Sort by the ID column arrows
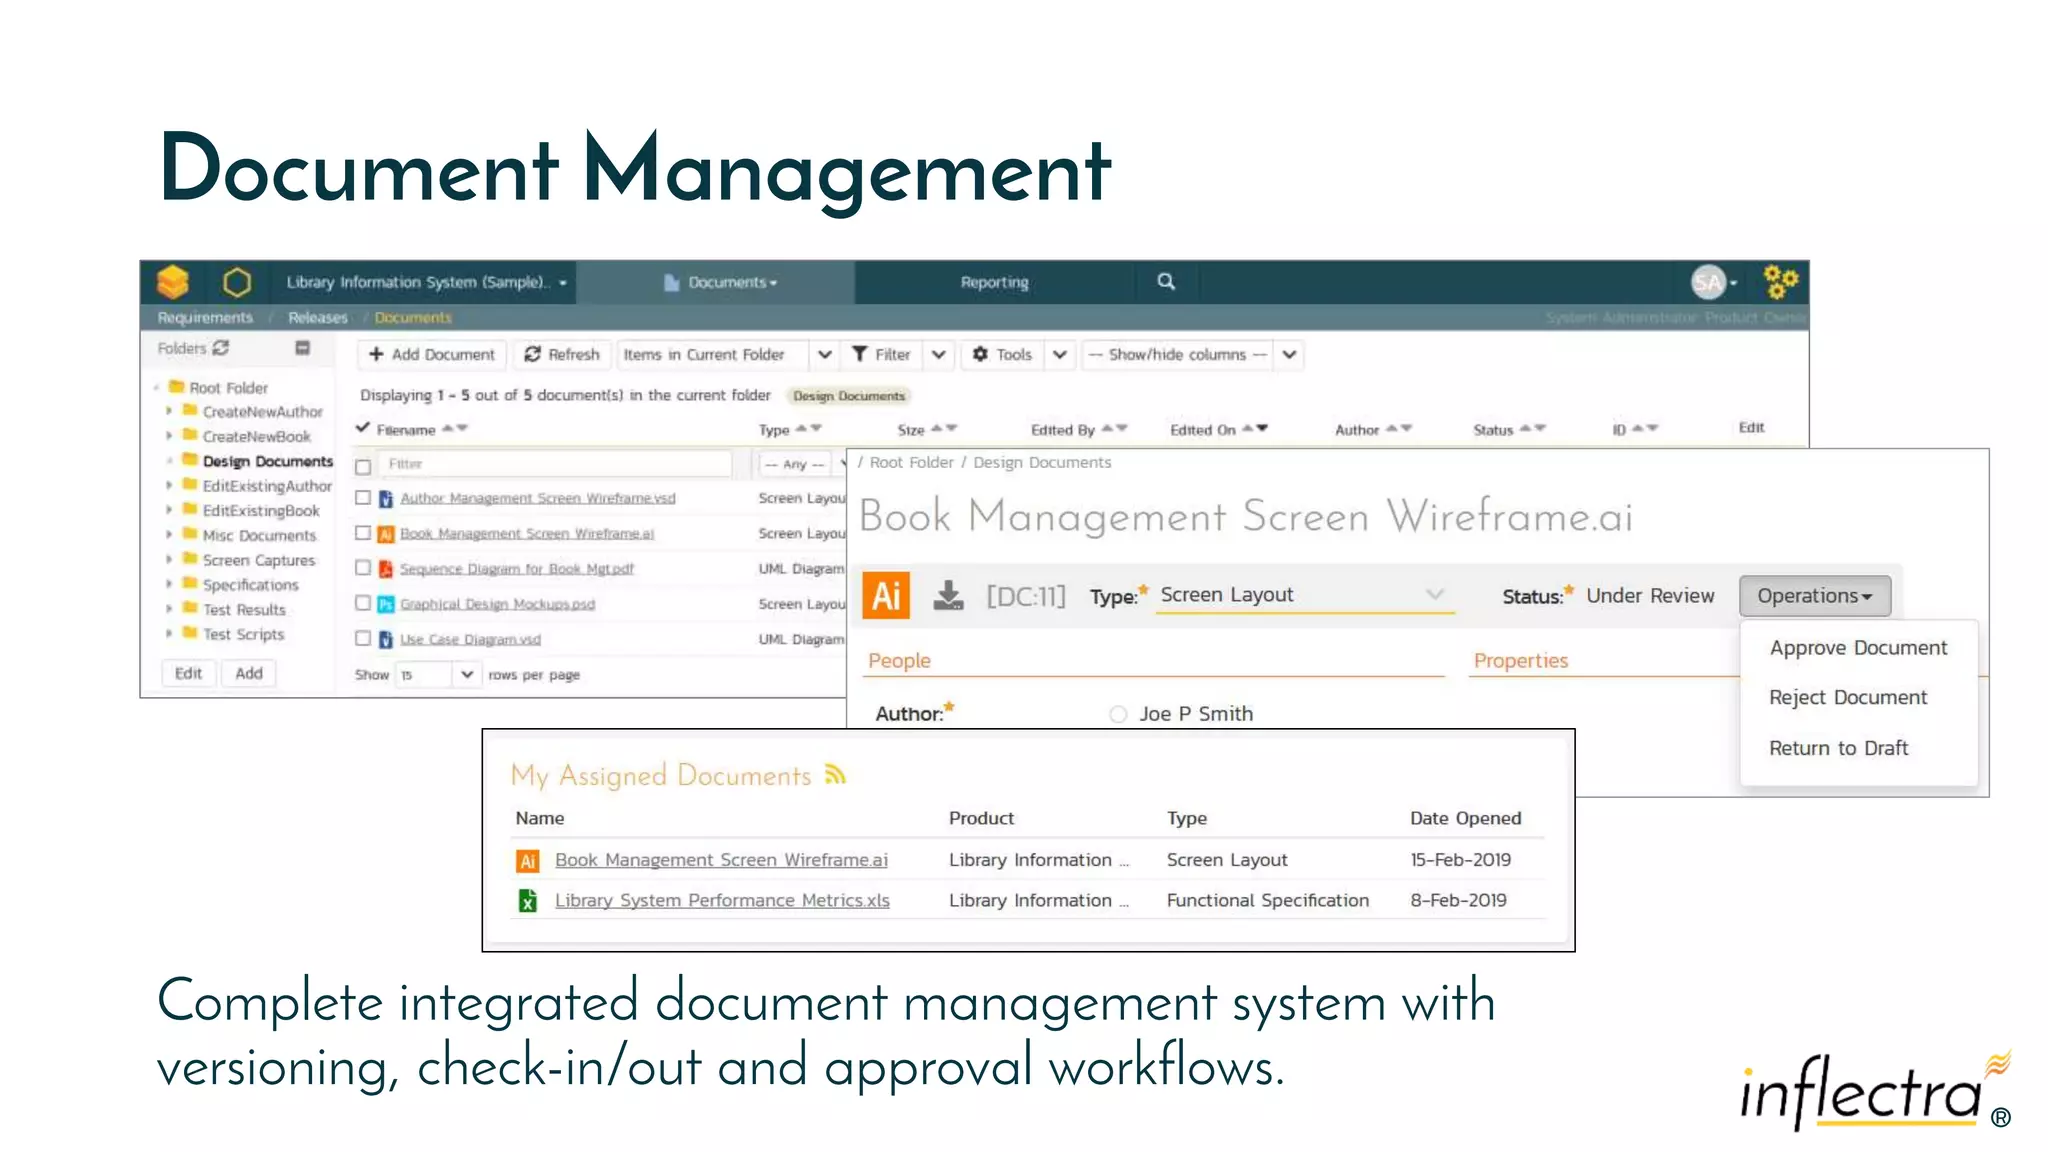The width and height of the screenshot is (2048, 1152). click(1645, 428)
